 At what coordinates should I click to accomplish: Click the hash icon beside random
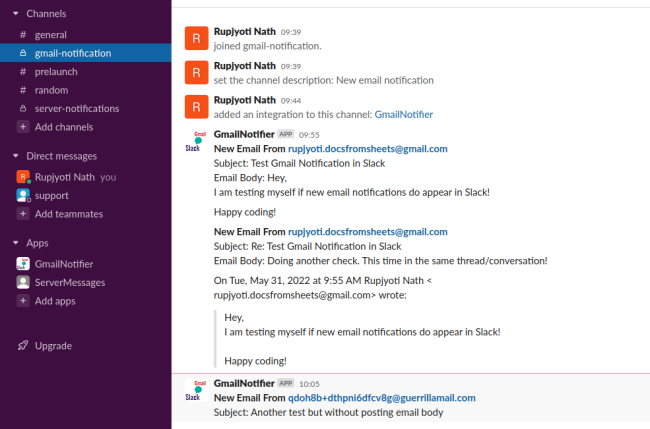click(23, 90)
